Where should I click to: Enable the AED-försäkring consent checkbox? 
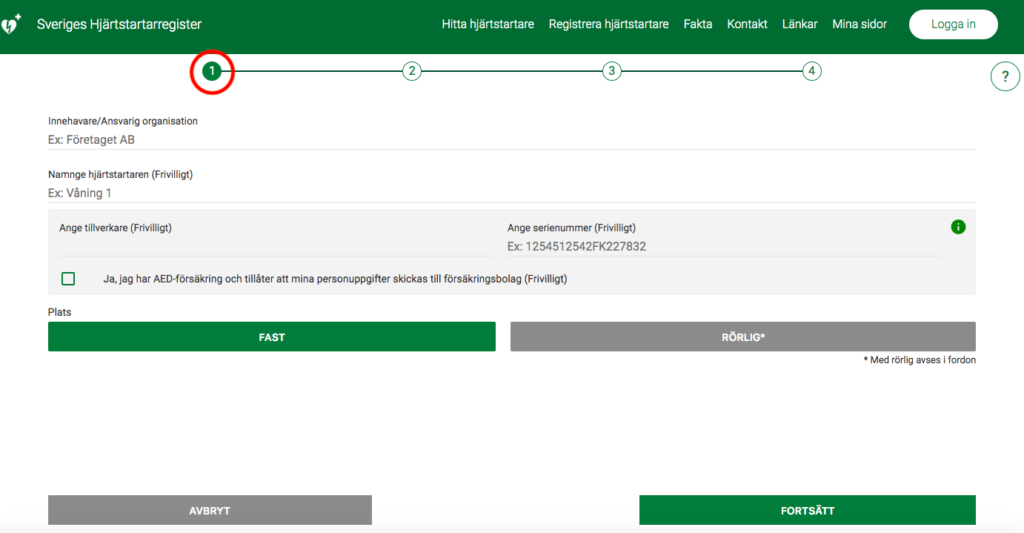tap(68, 279)
